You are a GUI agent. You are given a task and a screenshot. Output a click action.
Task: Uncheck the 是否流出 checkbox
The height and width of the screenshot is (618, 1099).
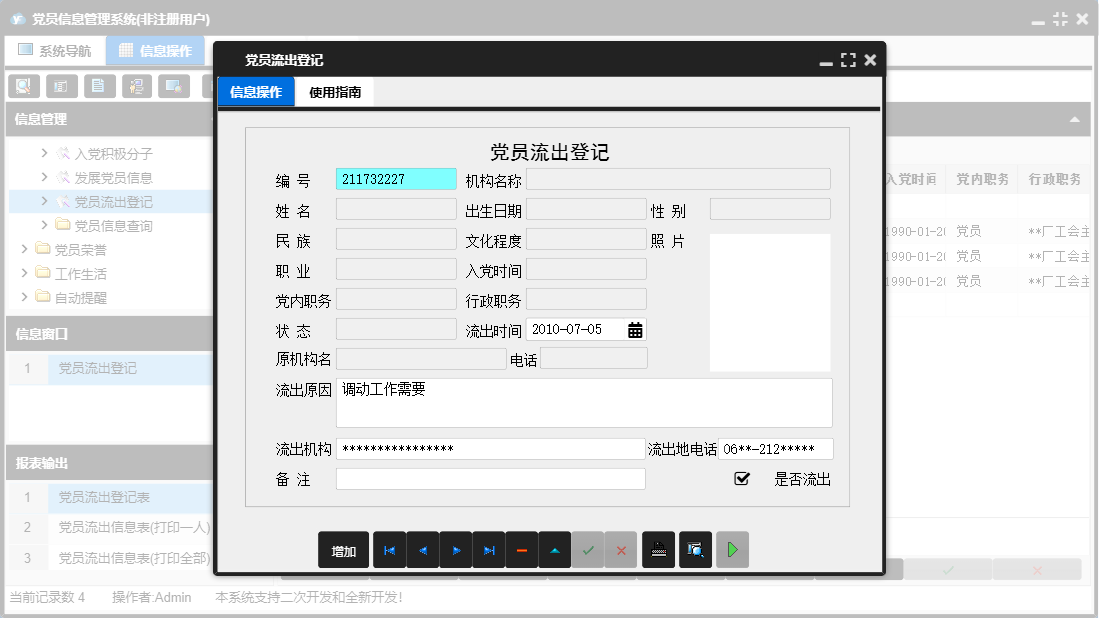click(x=741, y=478)
